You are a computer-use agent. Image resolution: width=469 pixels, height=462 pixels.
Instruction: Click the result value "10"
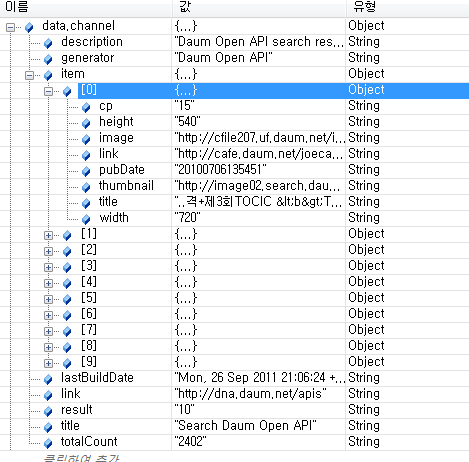[x=184, y=410]
